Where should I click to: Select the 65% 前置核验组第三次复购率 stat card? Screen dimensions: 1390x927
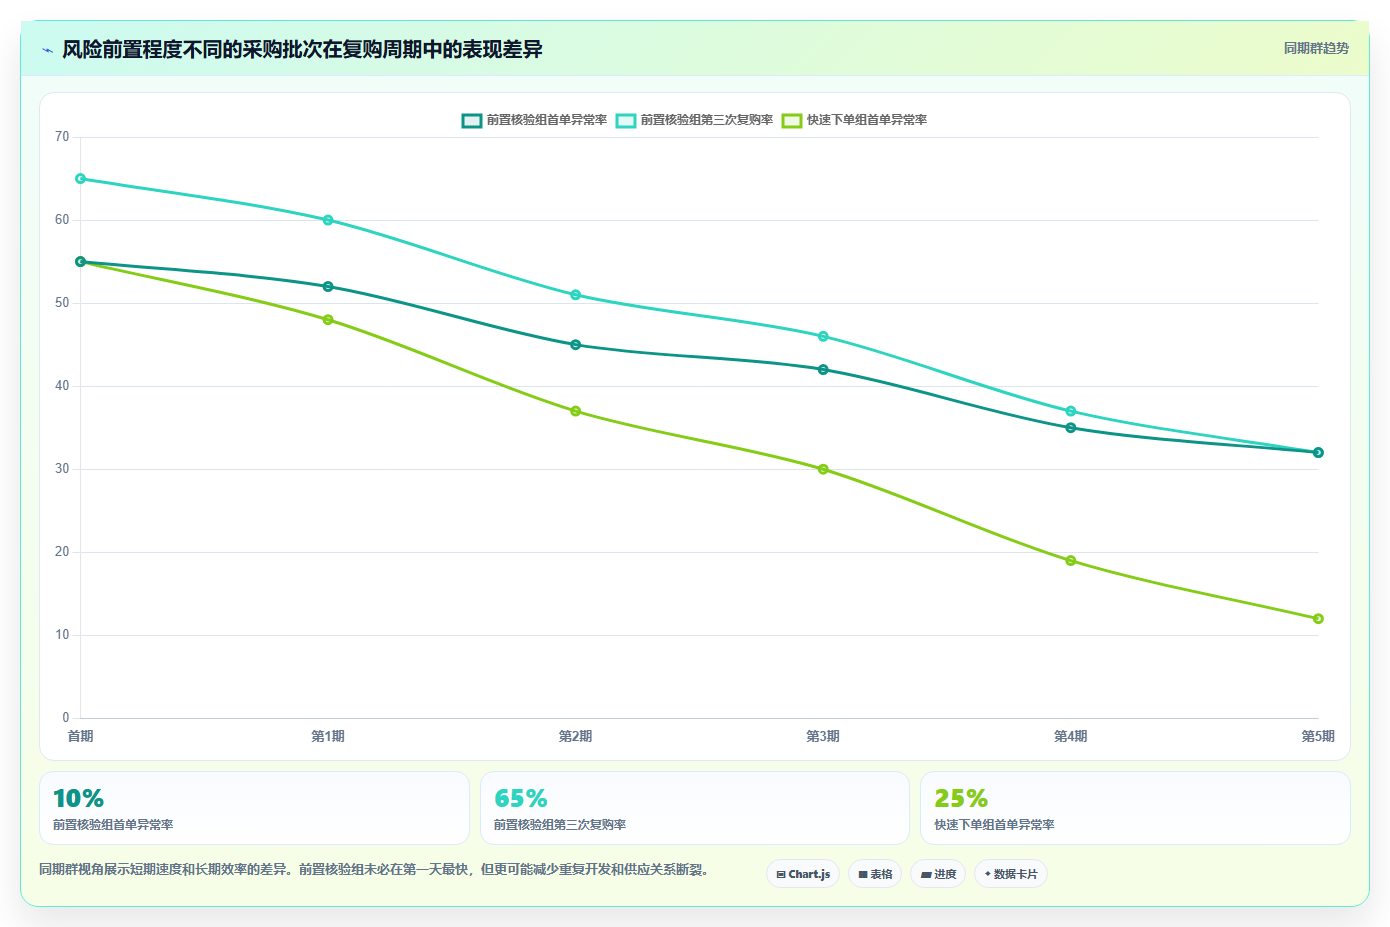tap(695, 808)
